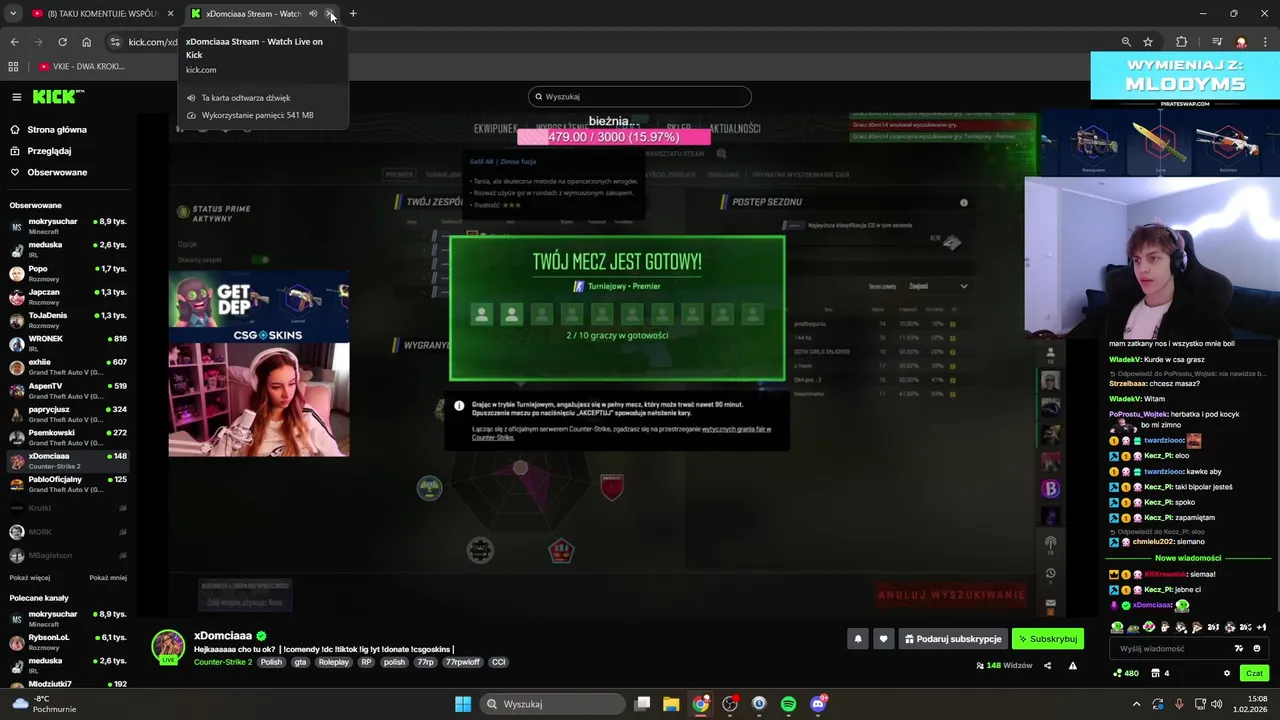Go back in browser history

tap(14, 42)
